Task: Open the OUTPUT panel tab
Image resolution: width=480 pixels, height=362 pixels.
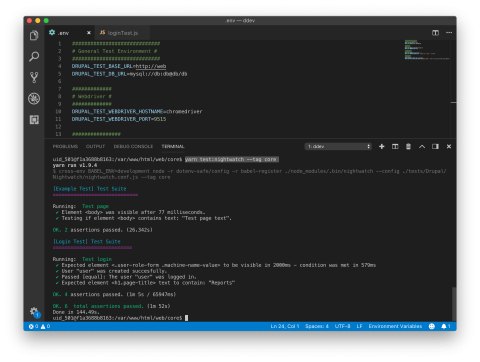Action: 95,146
